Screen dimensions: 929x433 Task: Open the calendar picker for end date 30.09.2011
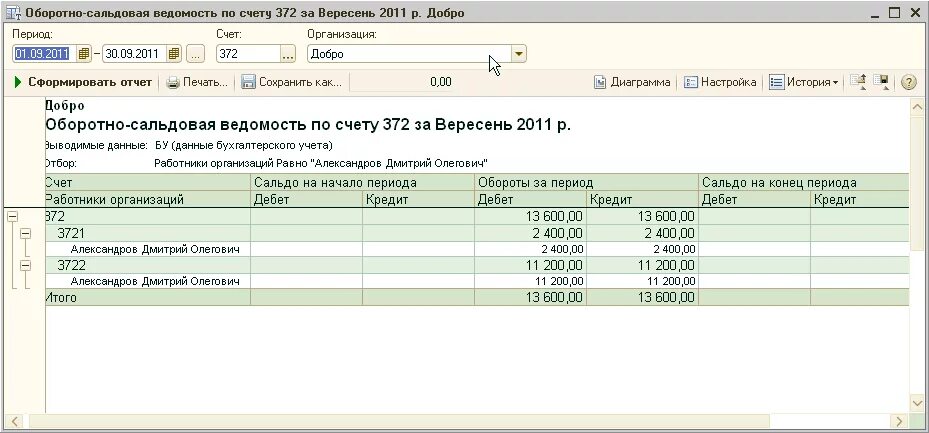[174, 54]
